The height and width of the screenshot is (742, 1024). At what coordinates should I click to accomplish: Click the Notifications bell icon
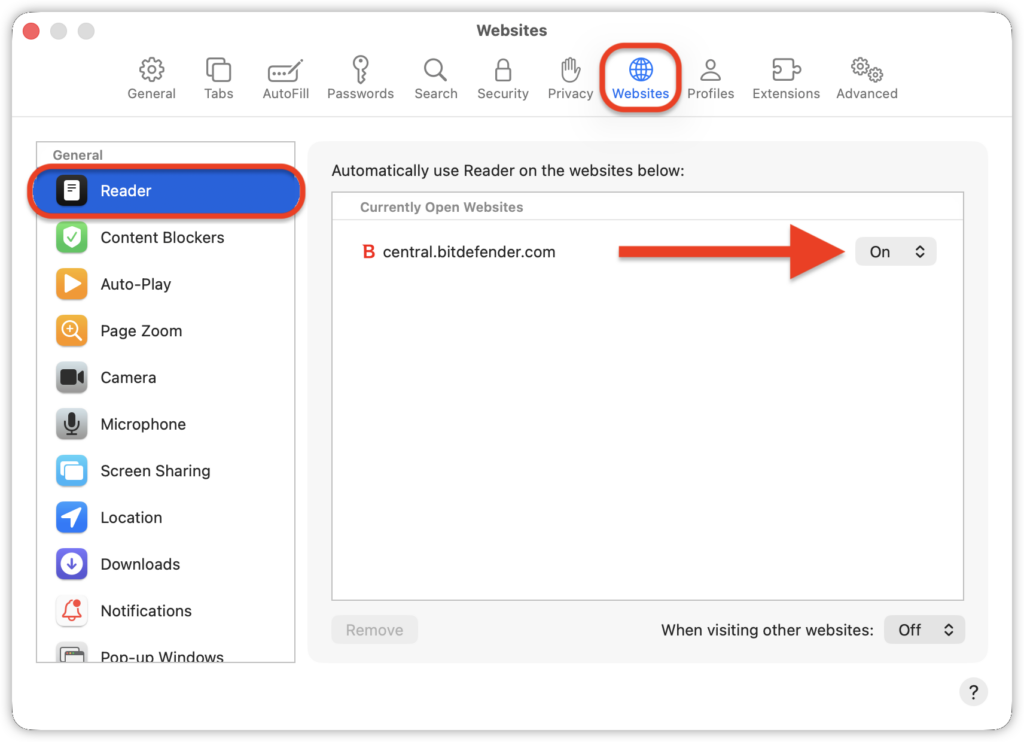coord(72,611)
